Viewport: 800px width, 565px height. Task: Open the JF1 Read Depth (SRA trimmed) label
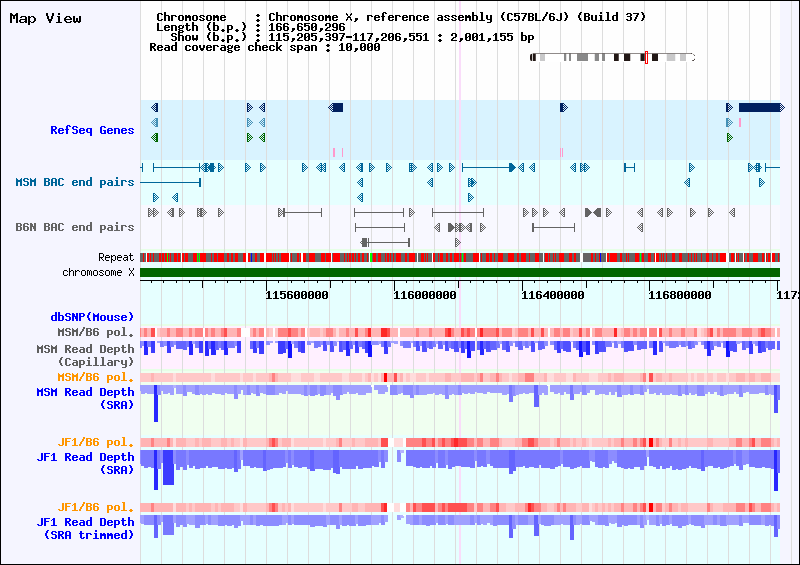pos(85,528)
